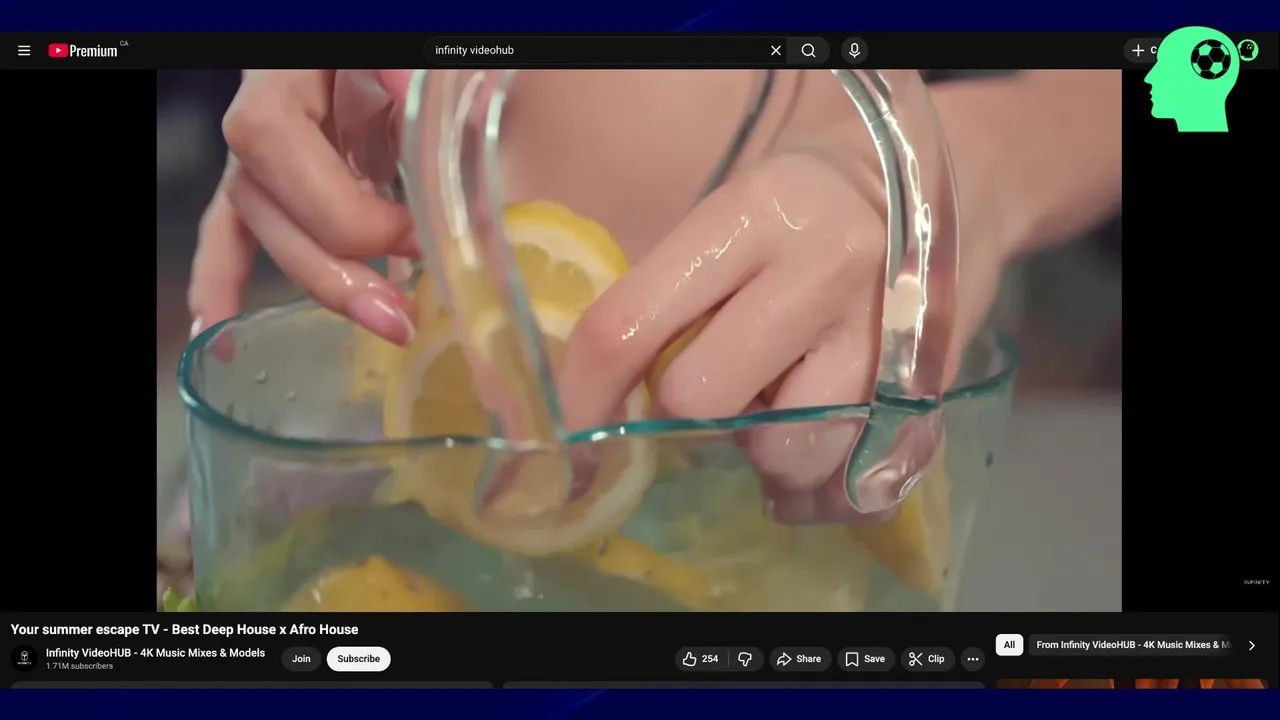Open Infinity VideoHUB channel name link
This screenshot has height=720, width=1280.
[x=155, y=653]
